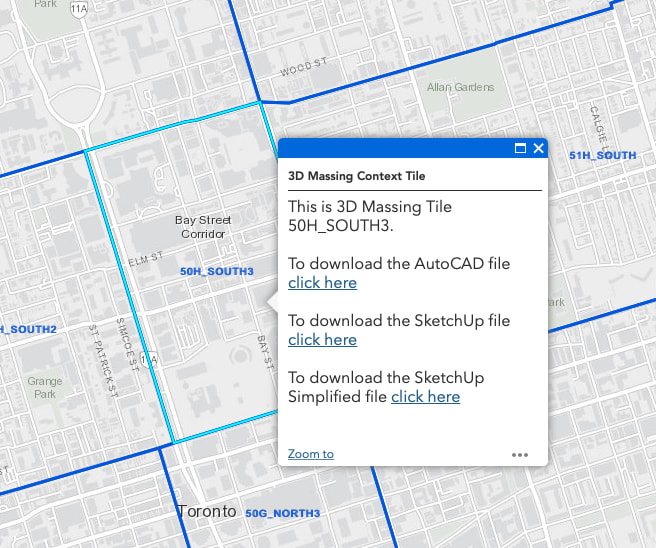Click the Toronto city label

tap(207, 511)
